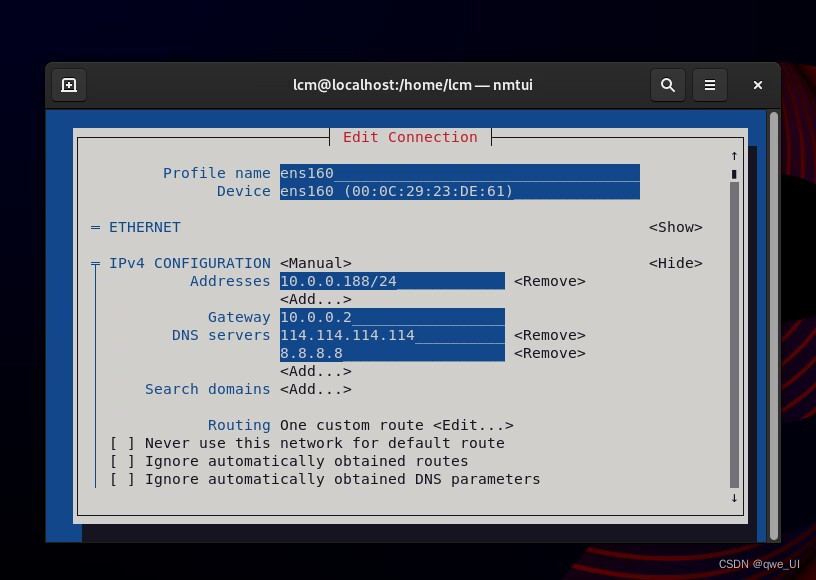Toggle Ignore automatically obtained routes
The width and height of the screenshot is (816, 580).
(x=122, y=461)
